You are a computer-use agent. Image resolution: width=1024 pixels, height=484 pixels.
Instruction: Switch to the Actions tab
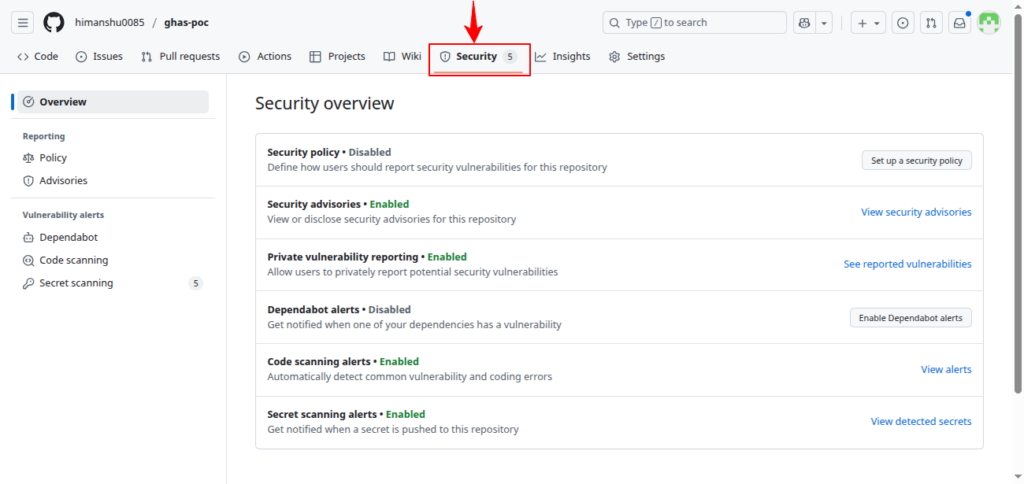pos(265,57)
